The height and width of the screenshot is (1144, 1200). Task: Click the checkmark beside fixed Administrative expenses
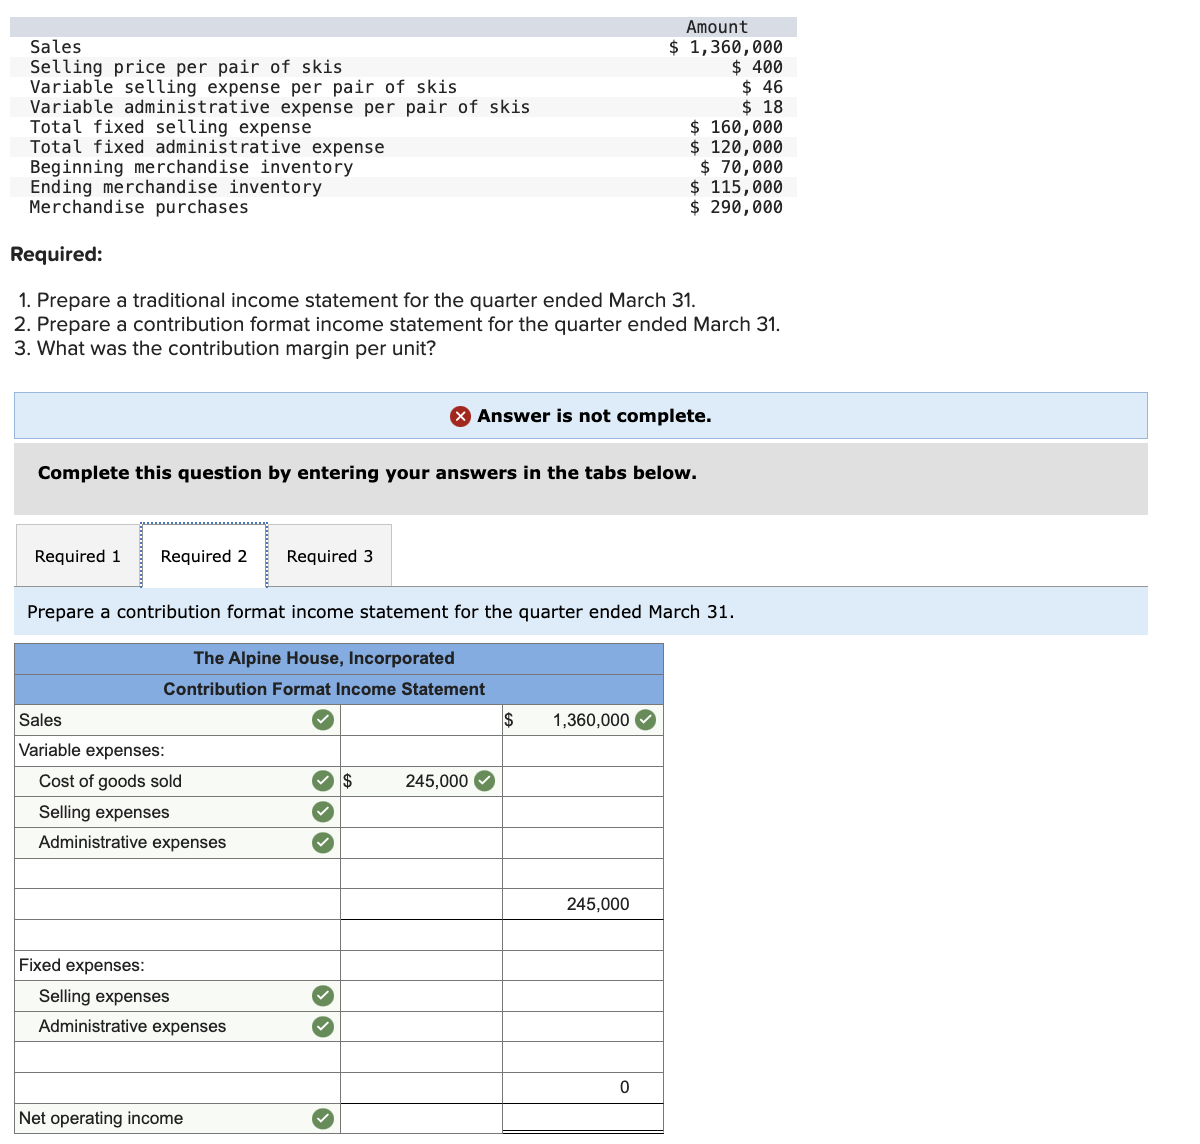(322, 1026)
